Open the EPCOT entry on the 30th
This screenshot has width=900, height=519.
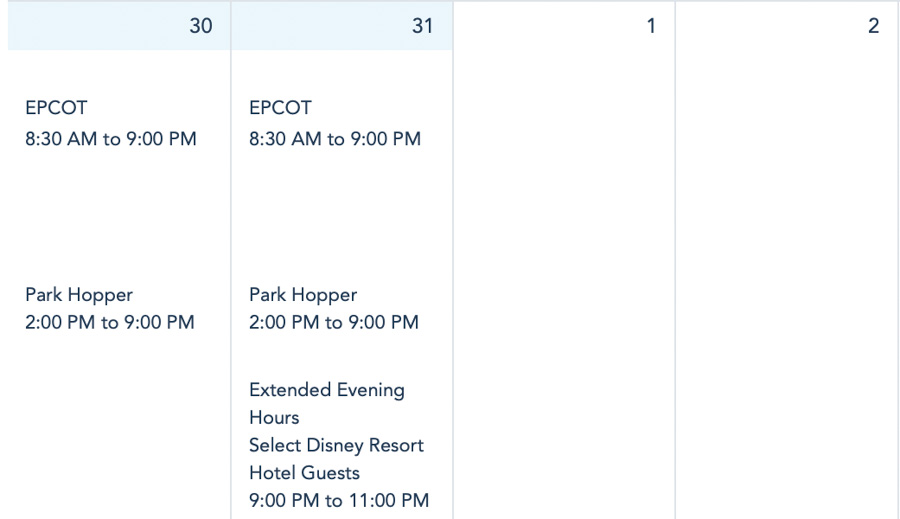click(56, 108)
